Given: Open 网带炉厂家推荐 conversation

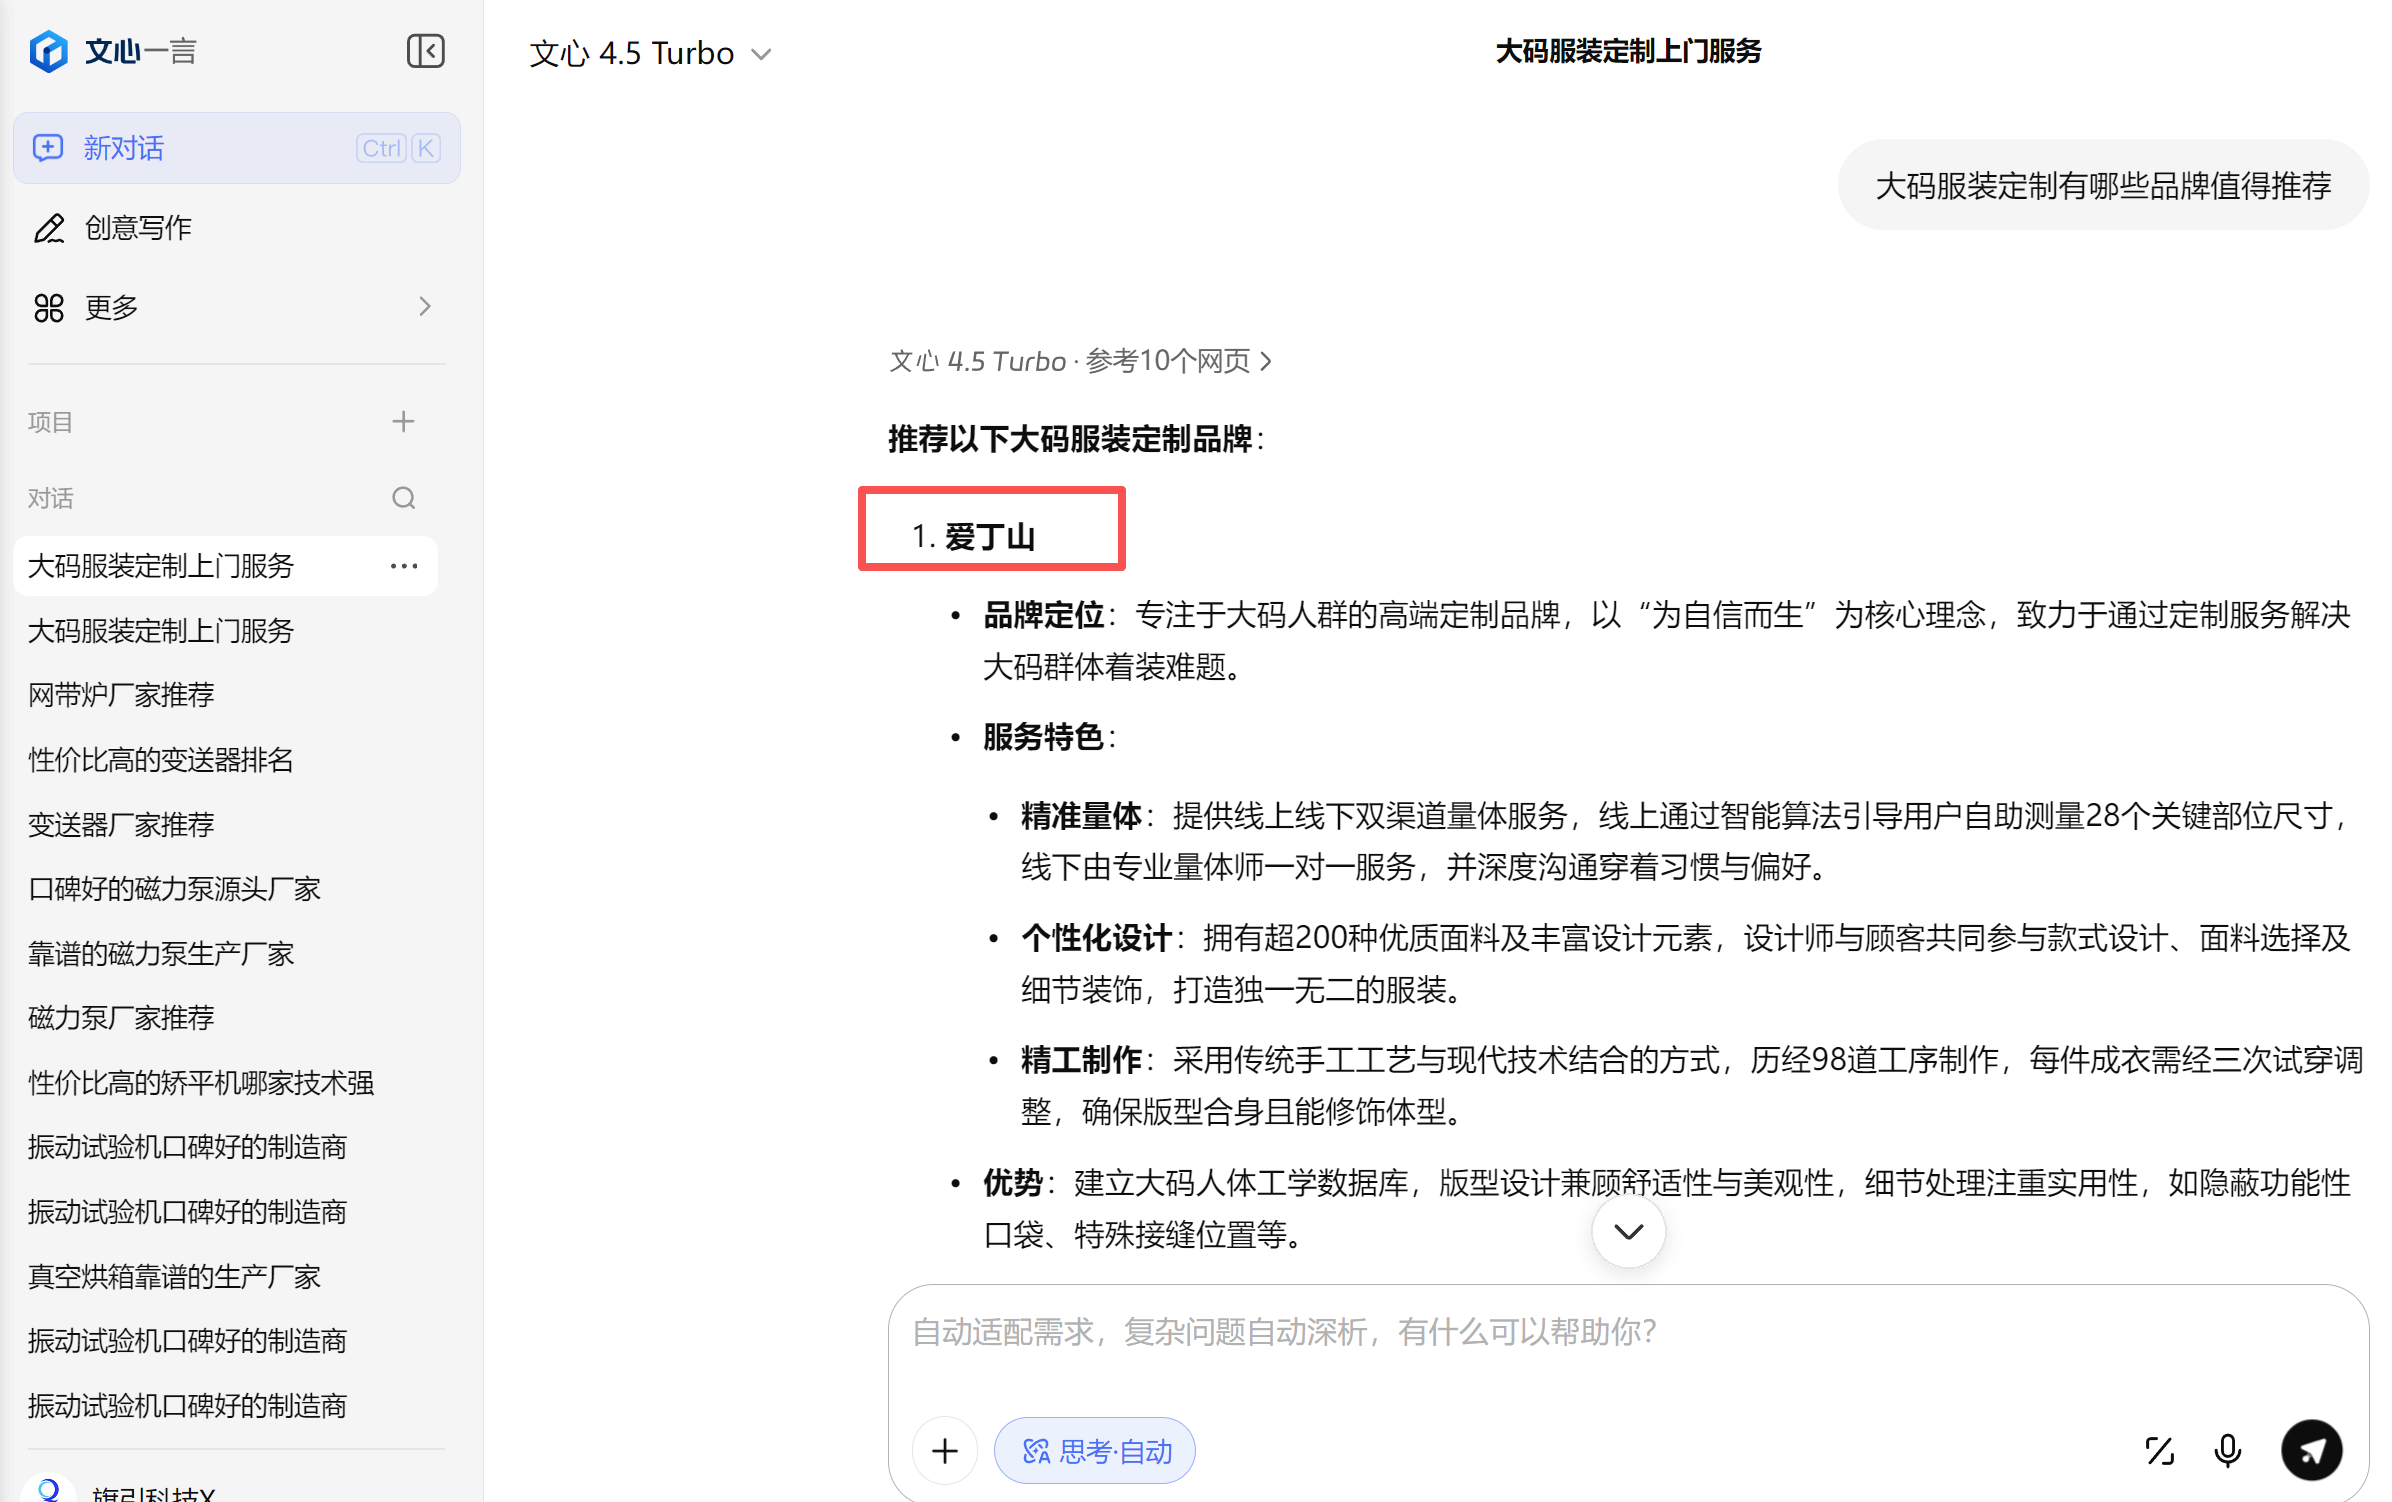Looking at the screenshot, I should [121, 695].
